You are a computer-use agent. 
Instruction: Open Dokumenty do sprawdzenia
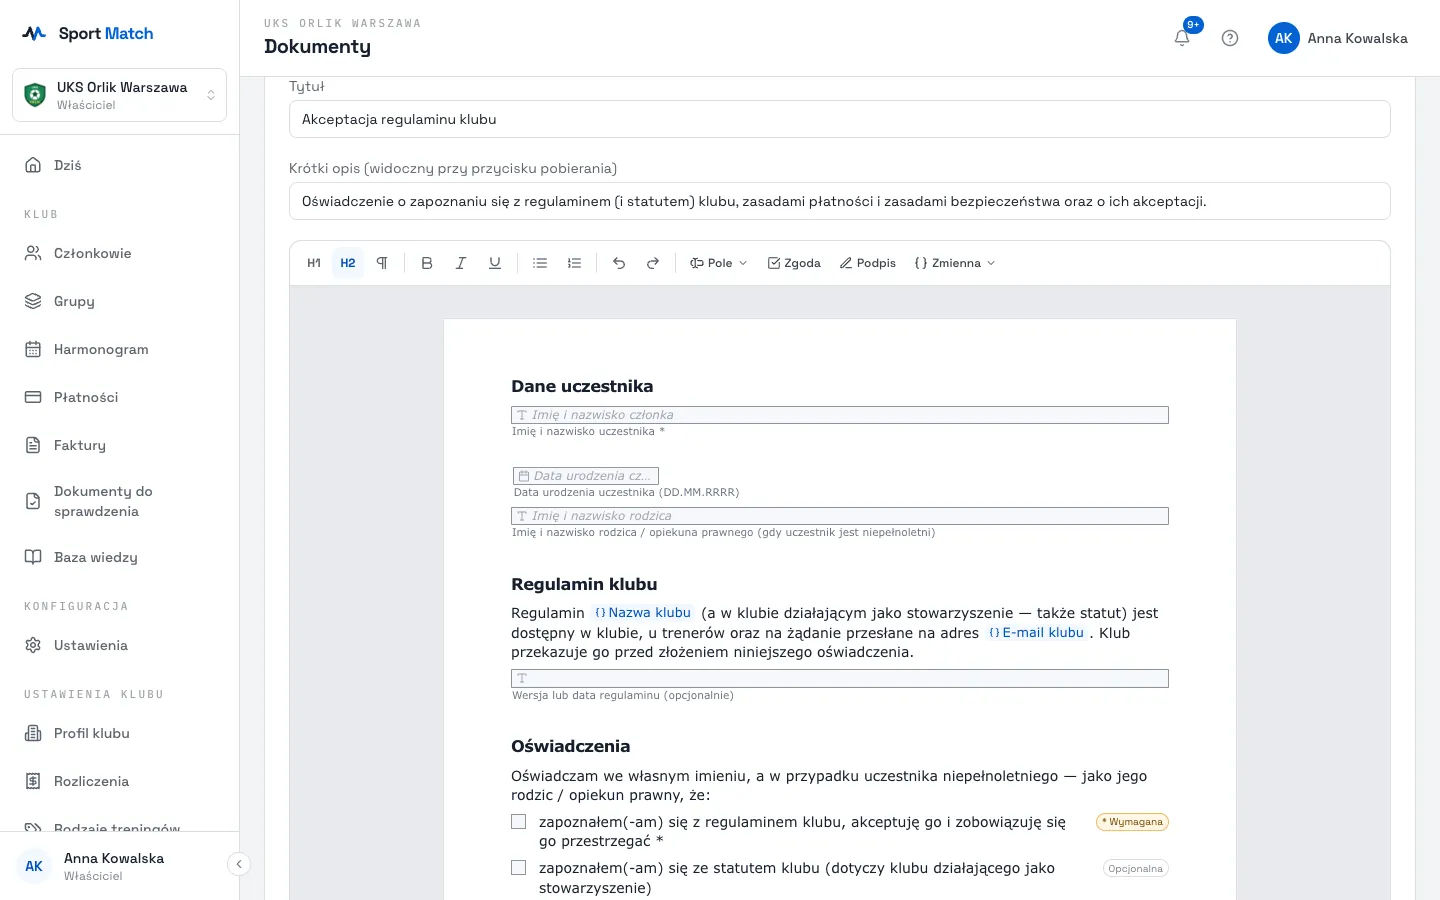coord(120,501)
